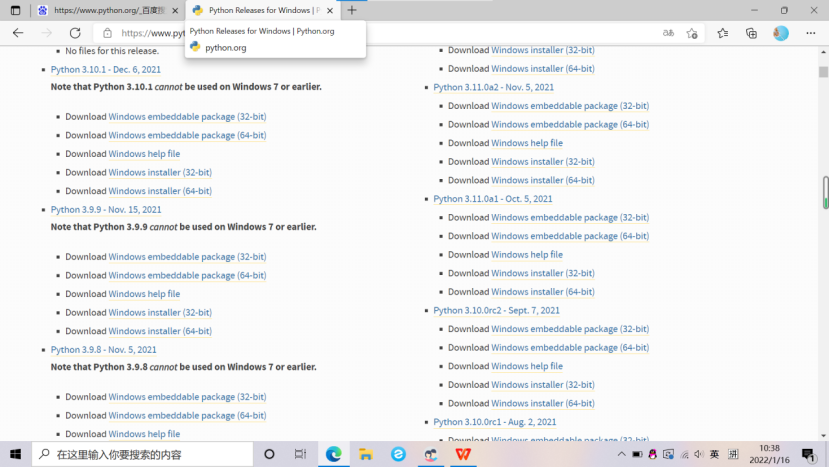Download Python 3.10.0rc2 Windows help file

tap(527, 366)
